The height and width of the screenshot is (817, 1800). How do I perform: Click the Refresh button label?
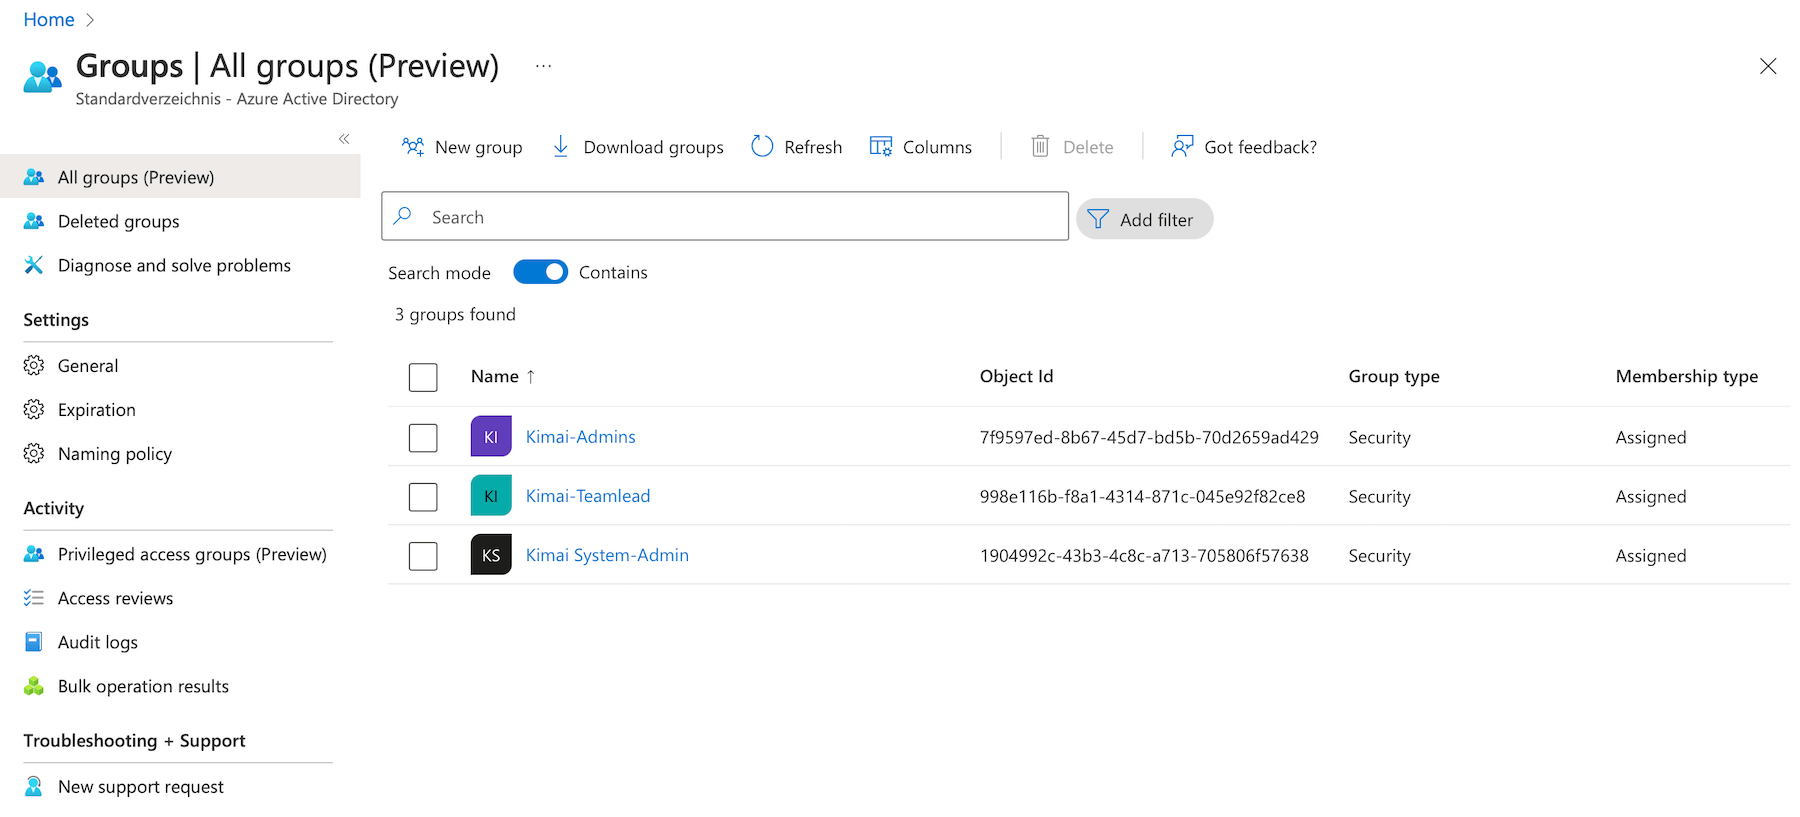(813, 147)
